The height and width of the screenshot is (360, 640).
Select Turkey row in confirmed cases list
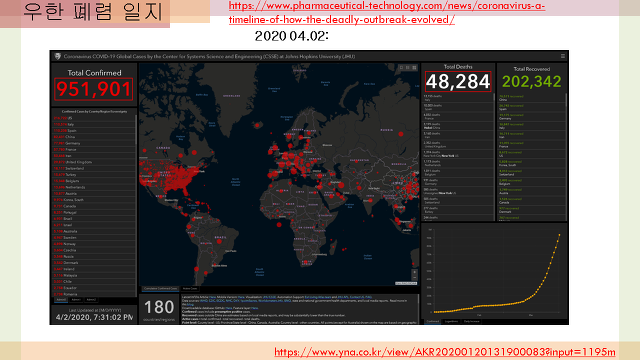pyautogui.click(x=94, y=175)
